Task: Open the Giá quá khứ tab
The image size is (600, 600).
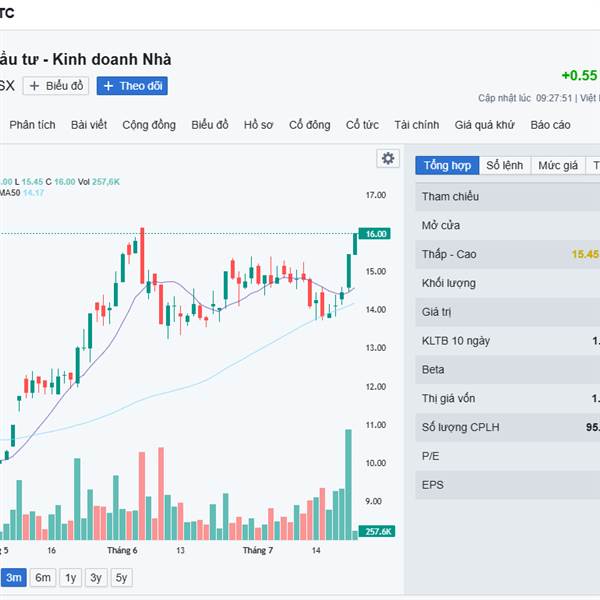Action: (484, 125)
